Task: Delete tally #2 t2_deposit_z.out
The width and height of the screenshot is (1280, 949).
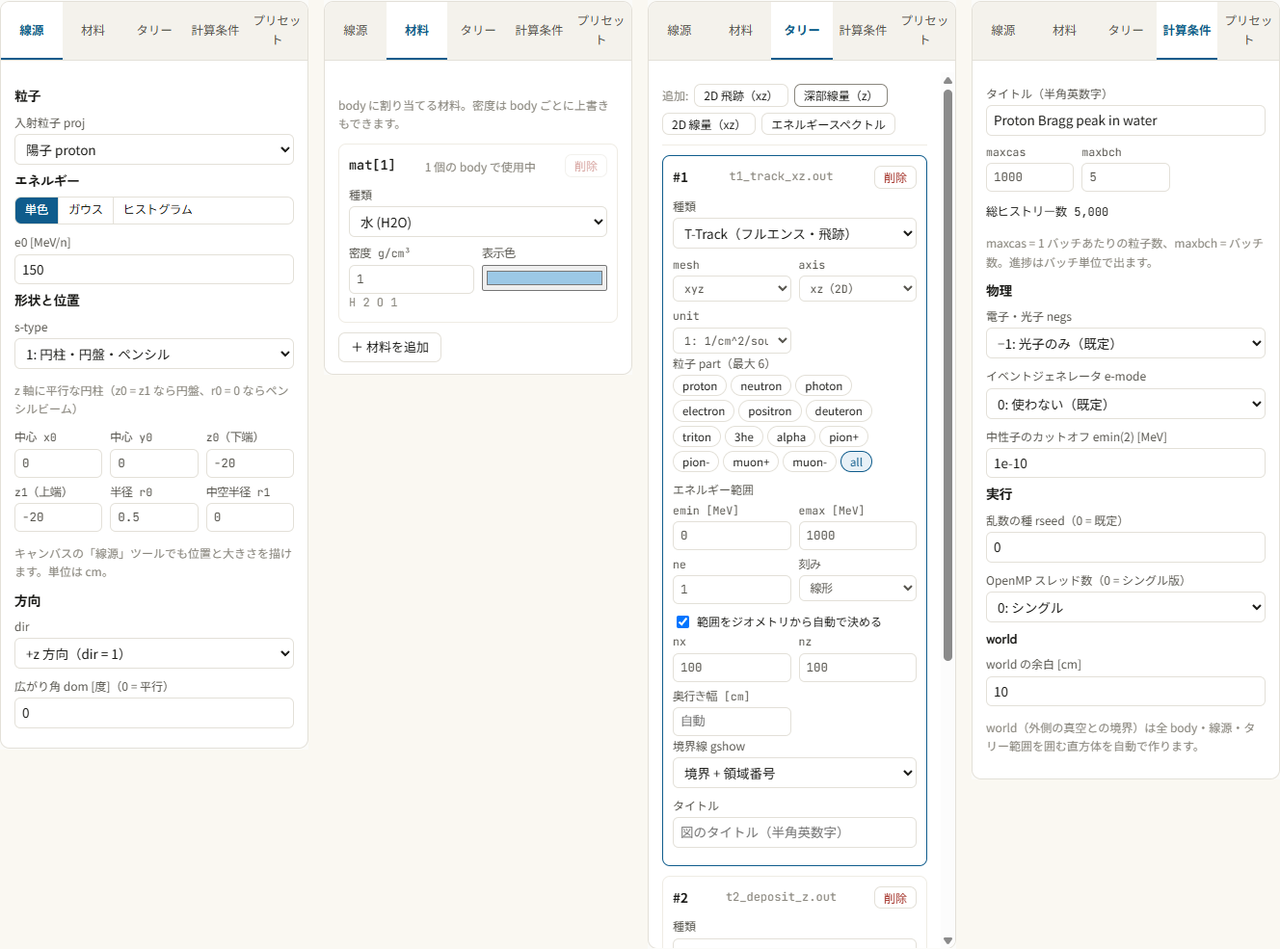Action: 895,897
